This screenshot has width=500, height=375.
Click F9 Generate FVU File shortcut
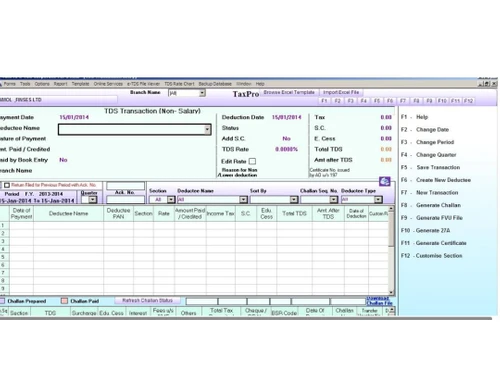(x=432, y=218)
